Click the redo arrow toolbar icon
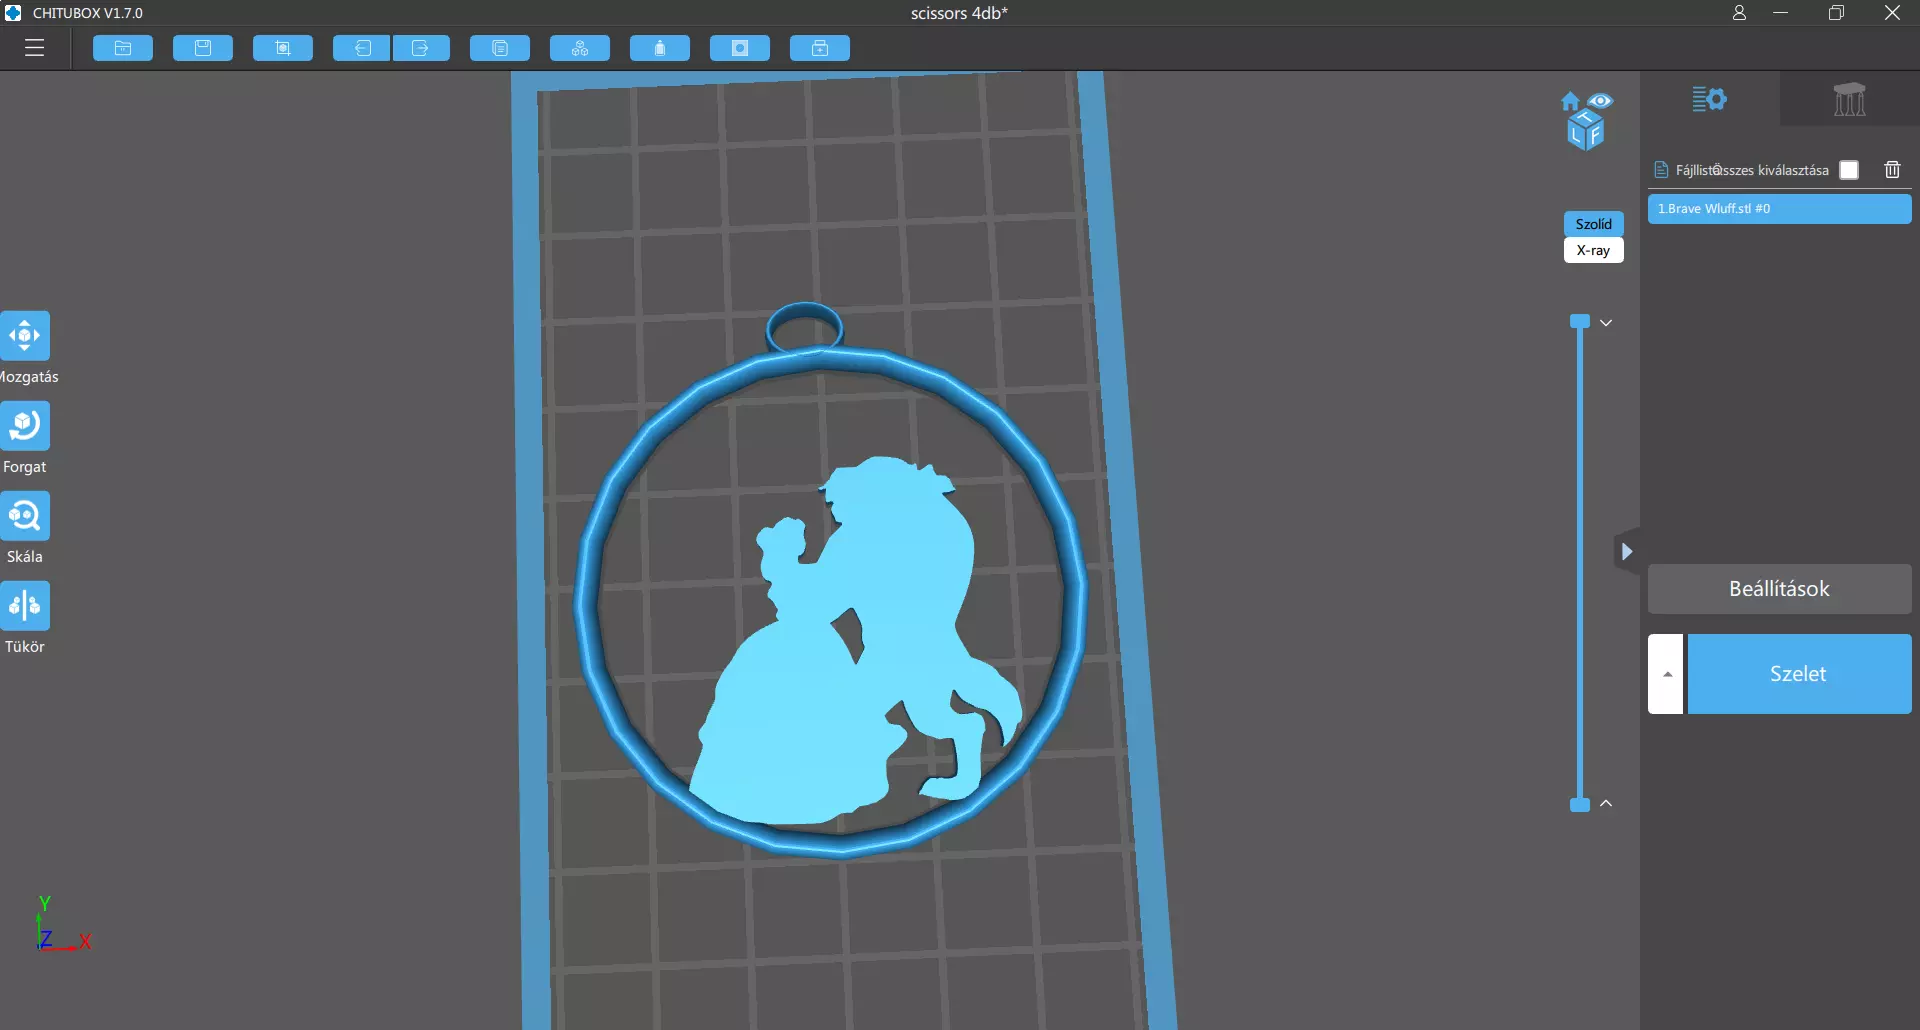Viewport: 1920px width, 1030px height. point(421,48)
